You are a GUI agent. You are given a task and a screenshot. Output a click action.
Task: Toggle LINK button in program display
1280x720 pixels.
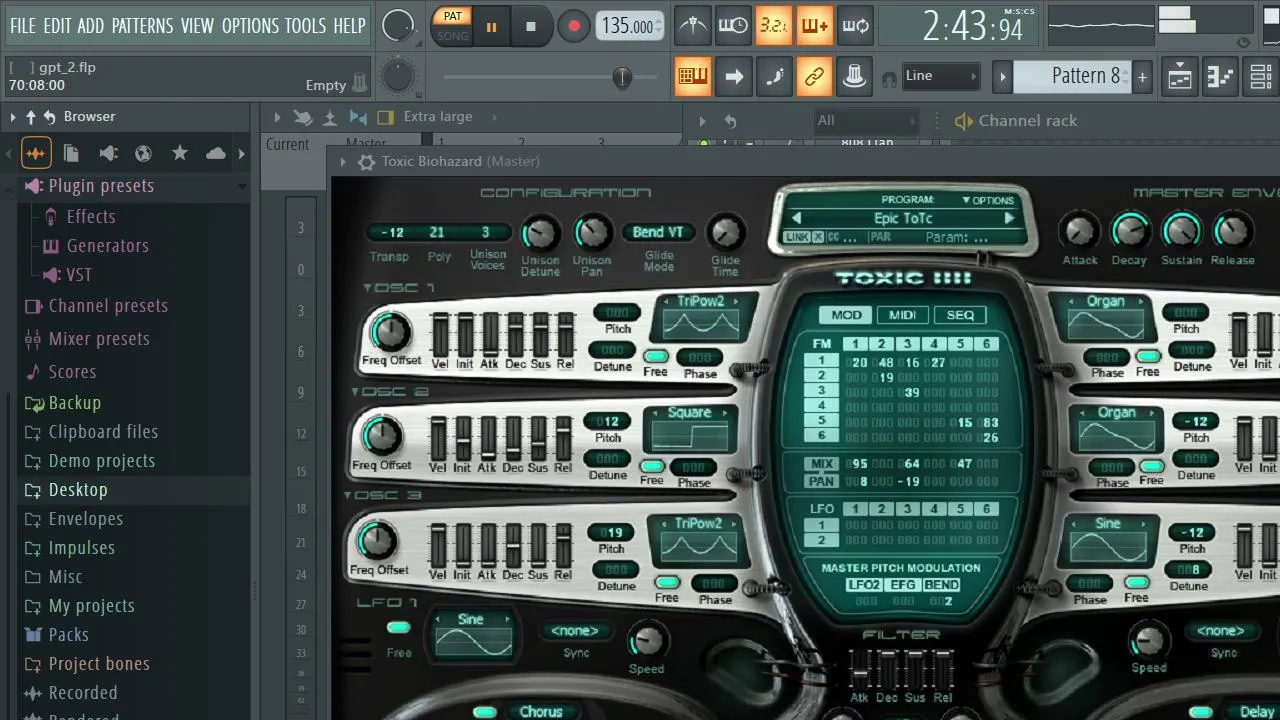click(797, 237)
